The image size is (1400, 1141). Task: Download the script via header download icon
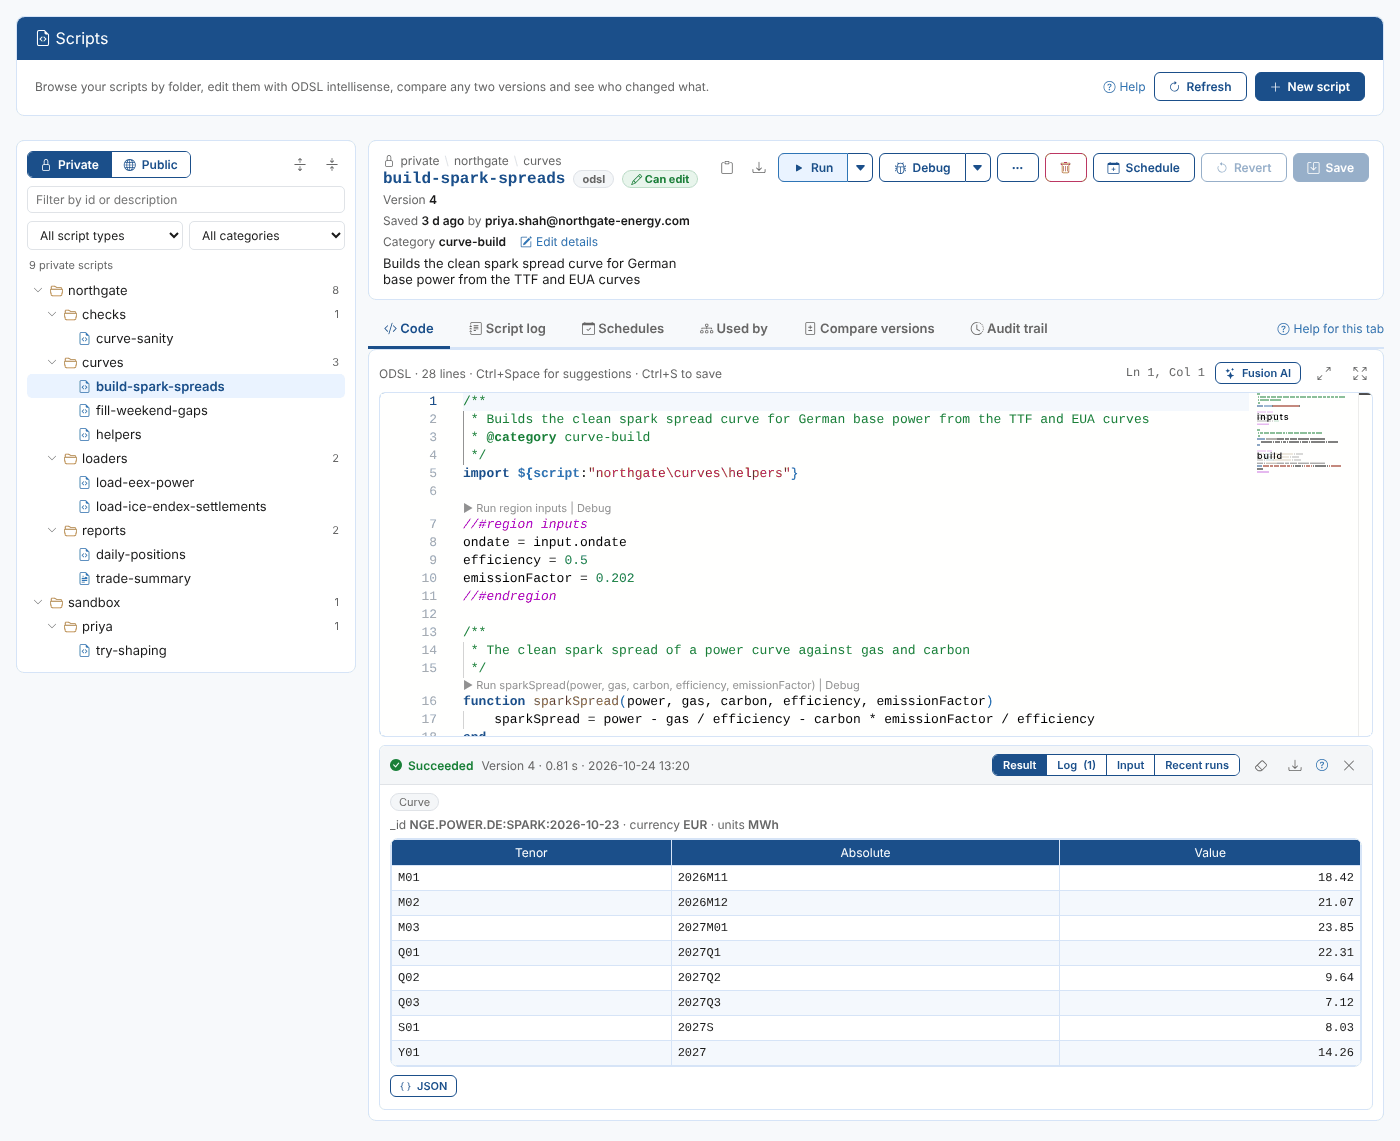[x=759, y=168]
